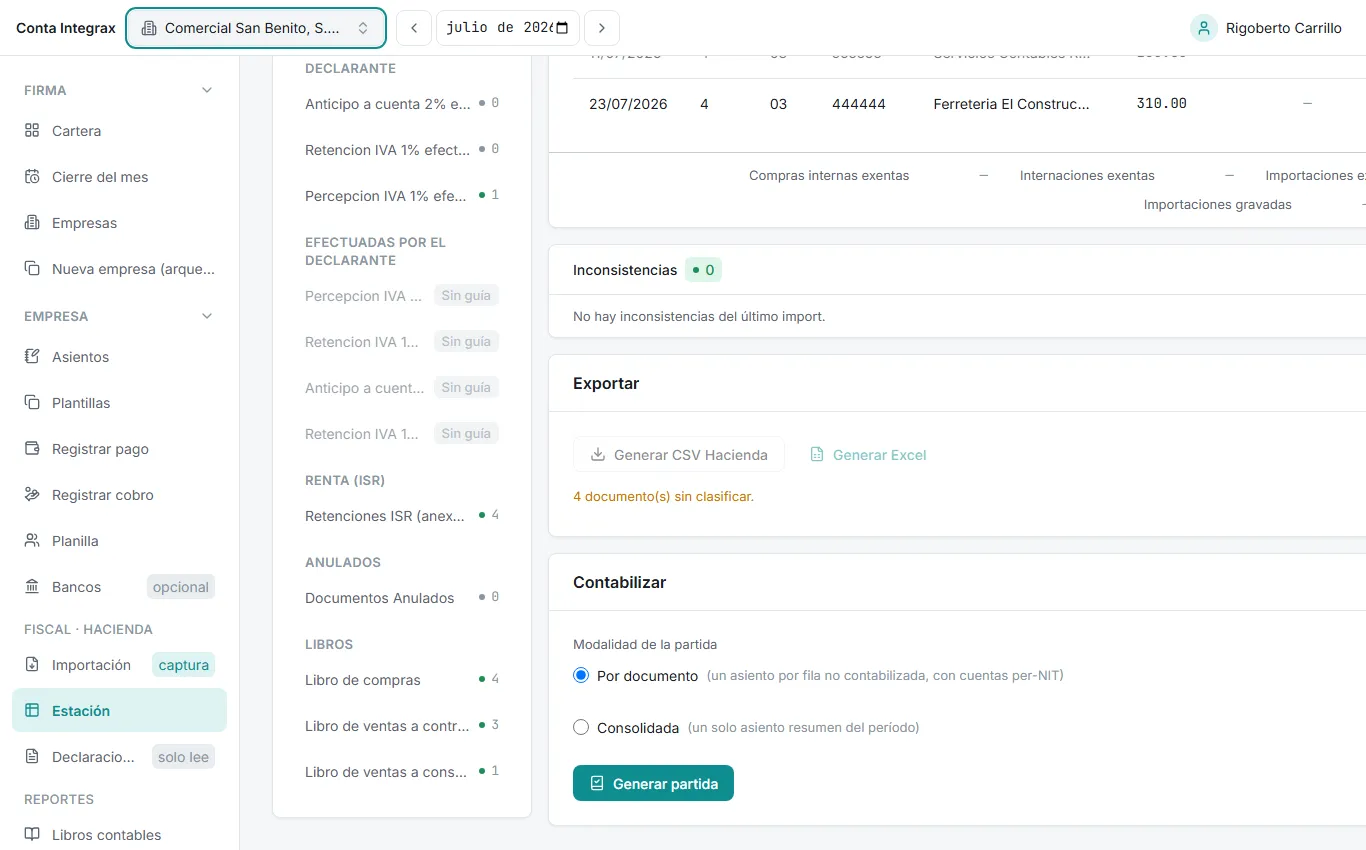1366x850 pixels.
Task: Select Libro de compras in the list
Action: point(402,680)
